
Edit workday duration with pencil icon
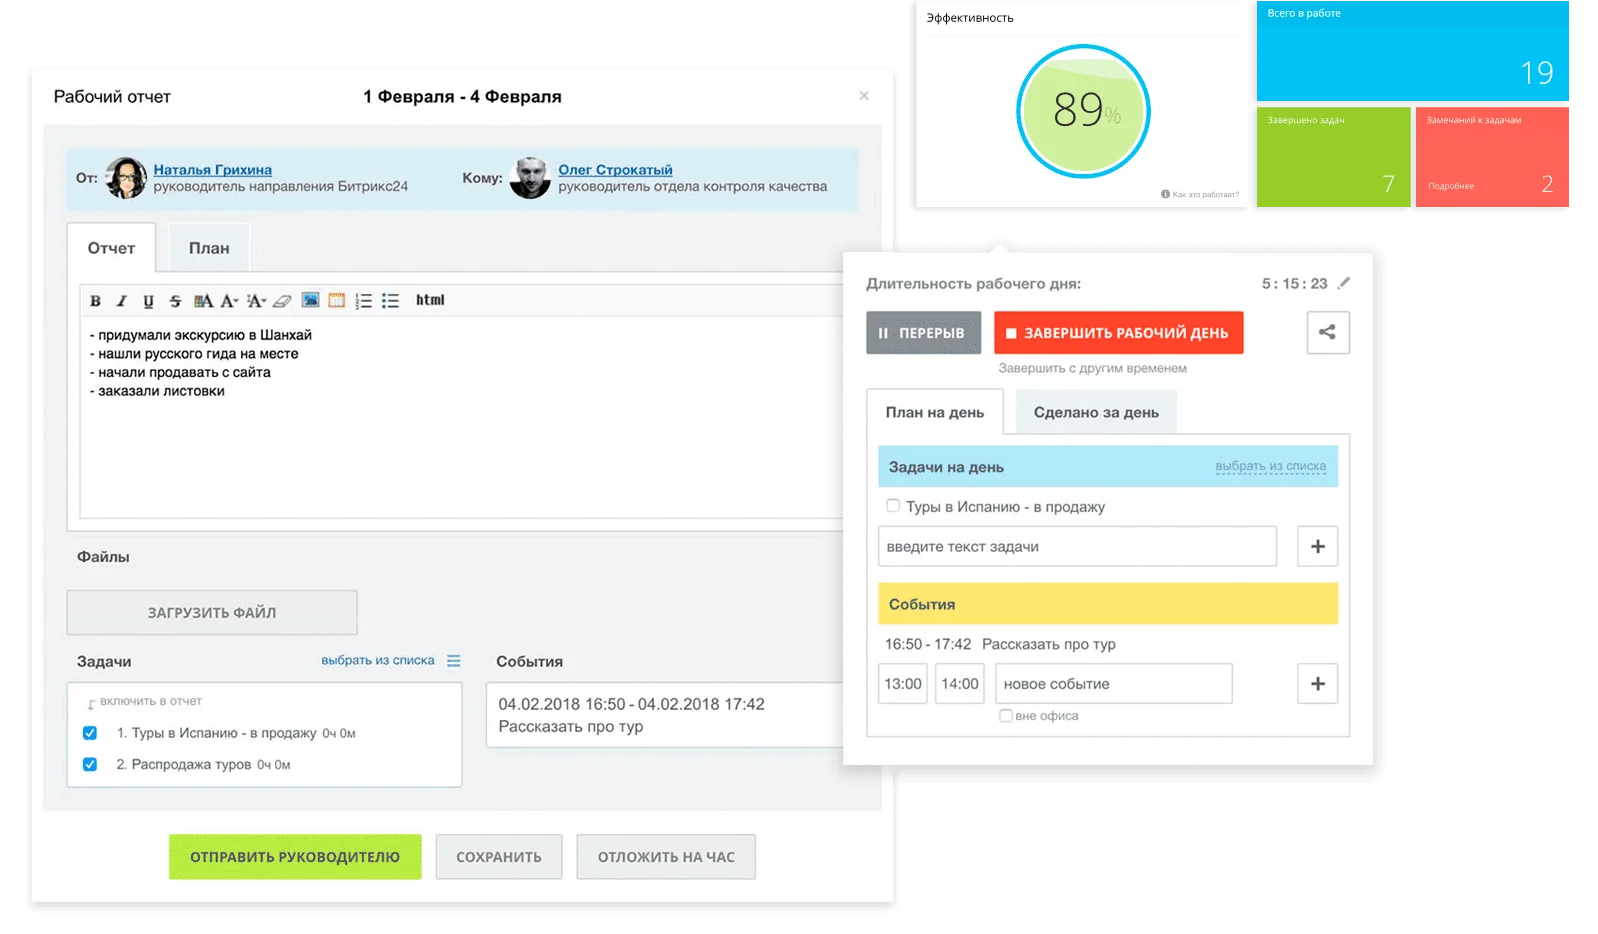1344,283
